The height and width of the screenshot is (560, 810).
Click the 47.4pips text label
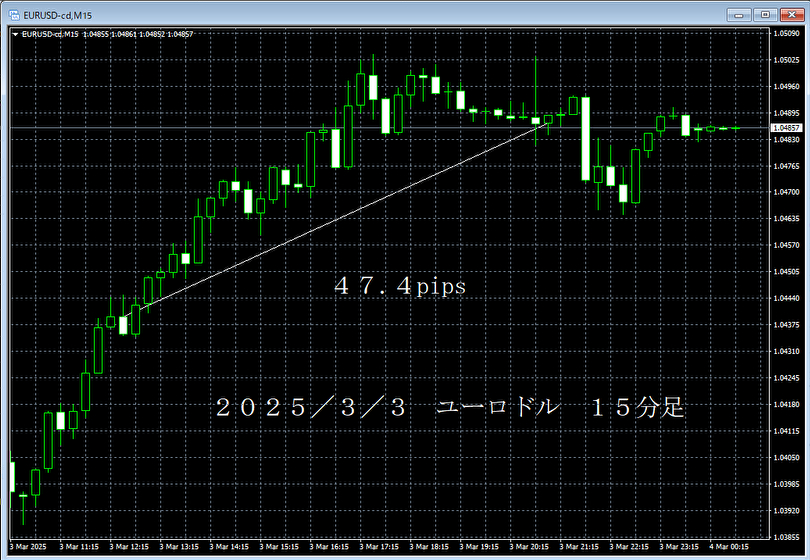pyautogui.click(x=400, y=286)
